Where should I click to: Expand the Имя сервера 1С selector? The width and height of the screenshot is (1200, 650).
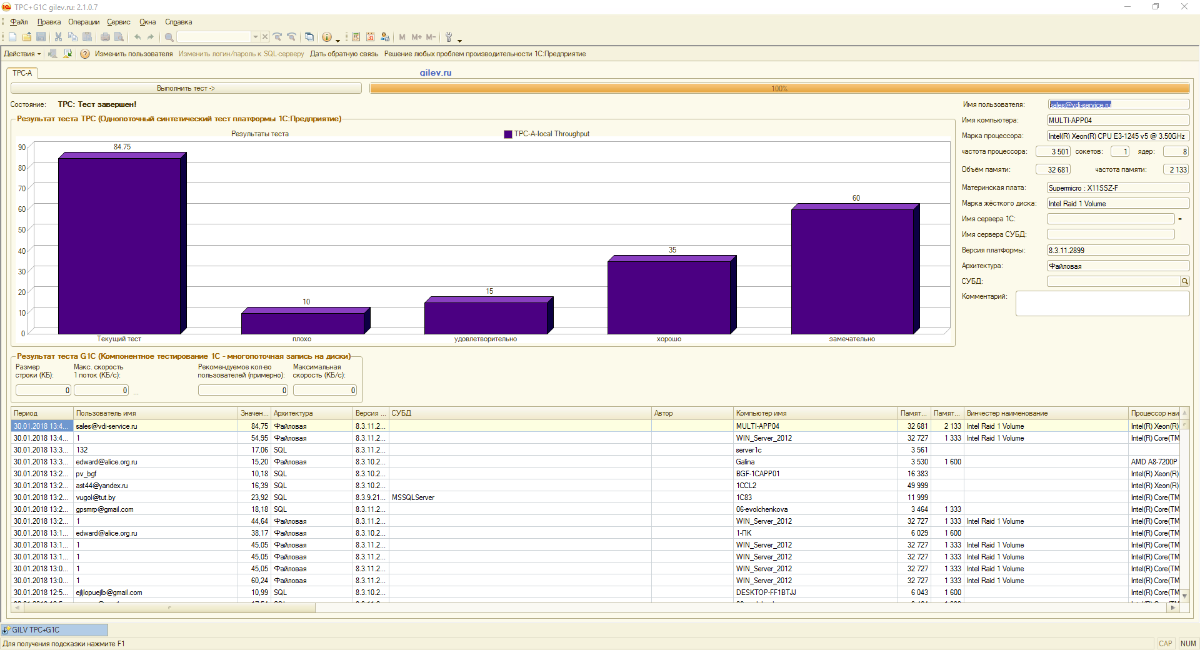pyautogui.click(x=1180, y=218)
